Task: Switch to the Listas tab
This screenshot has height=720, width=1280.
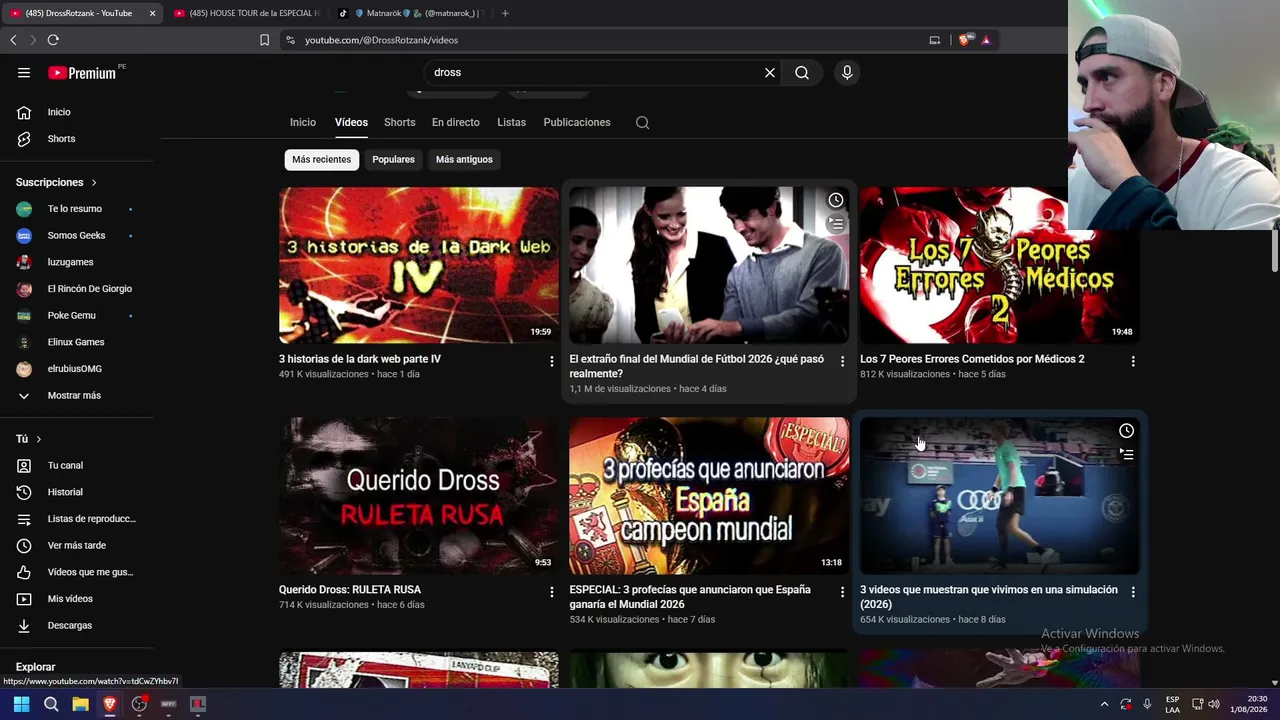Action: [511, 123]
